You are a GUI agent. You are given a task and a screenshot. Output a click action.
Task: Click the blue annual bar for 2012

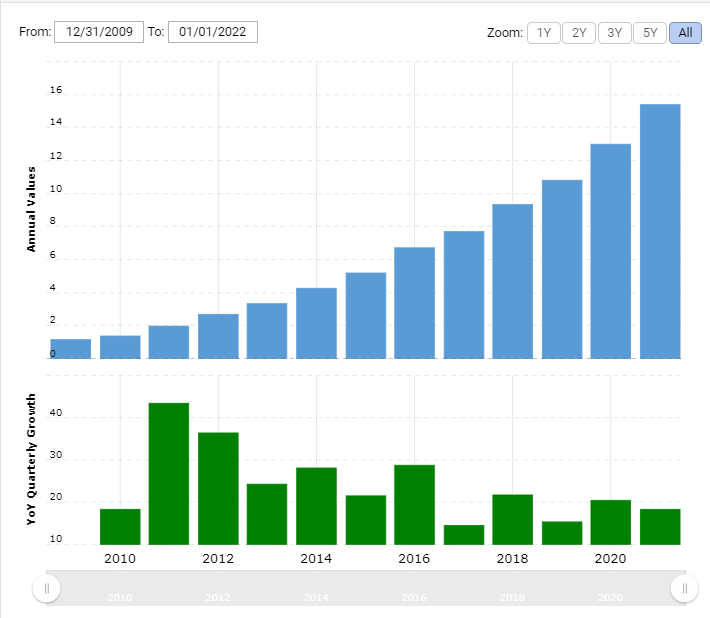pos(218,336)
